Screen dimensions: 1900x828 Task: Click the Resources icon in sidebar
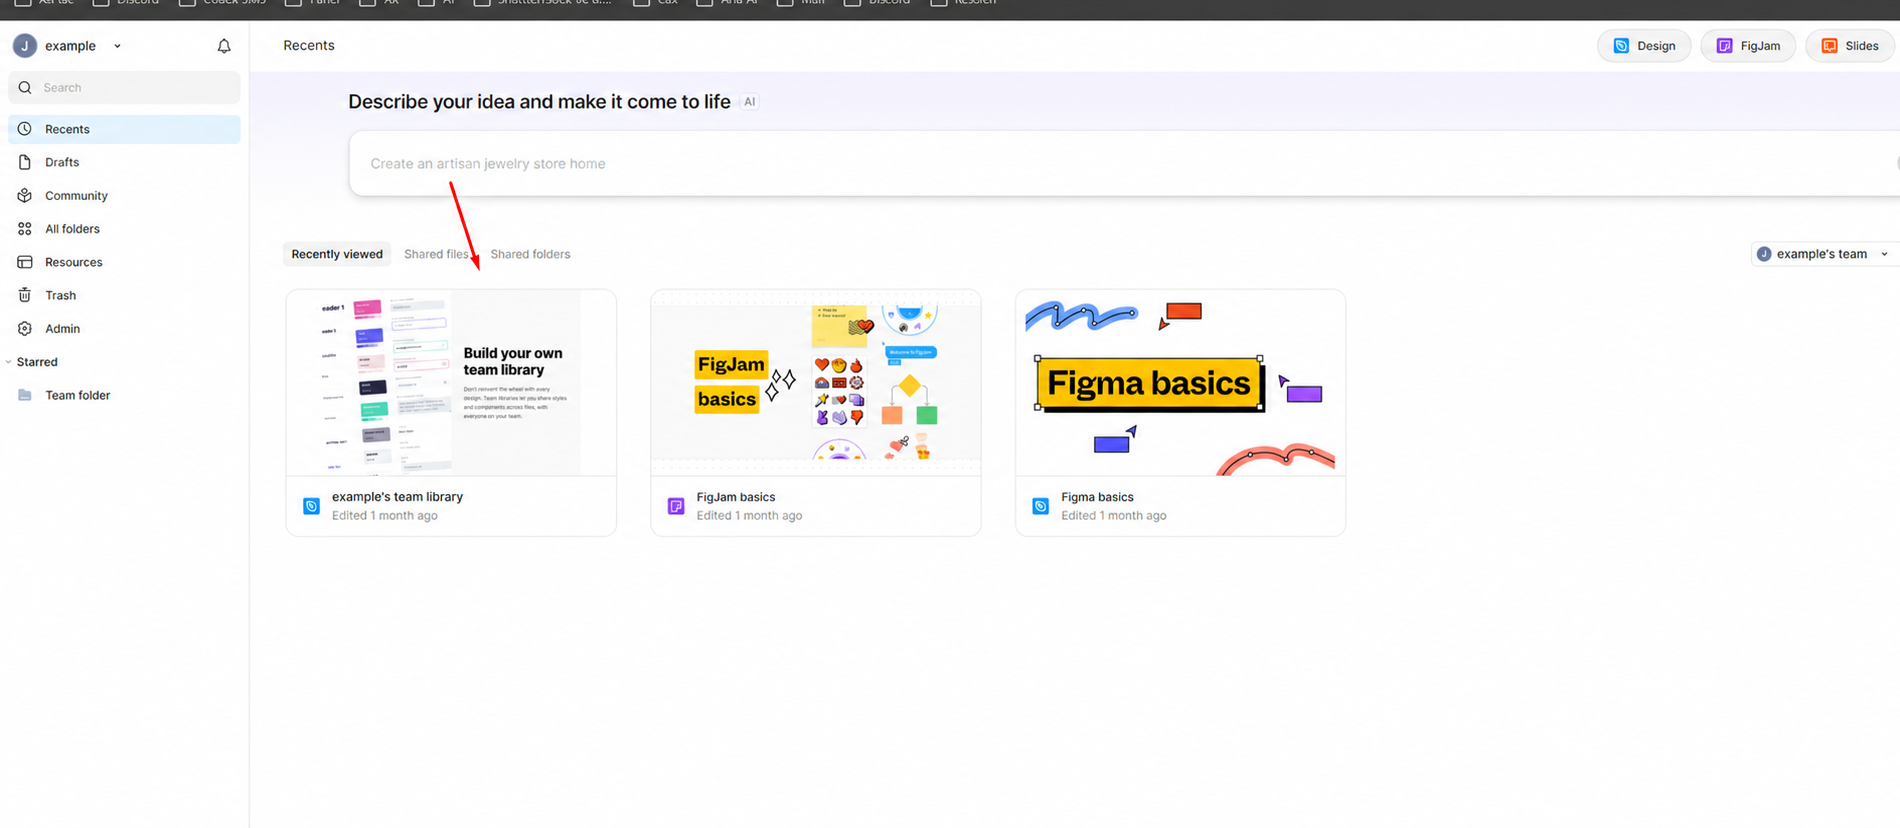click(x=25, y=262)
